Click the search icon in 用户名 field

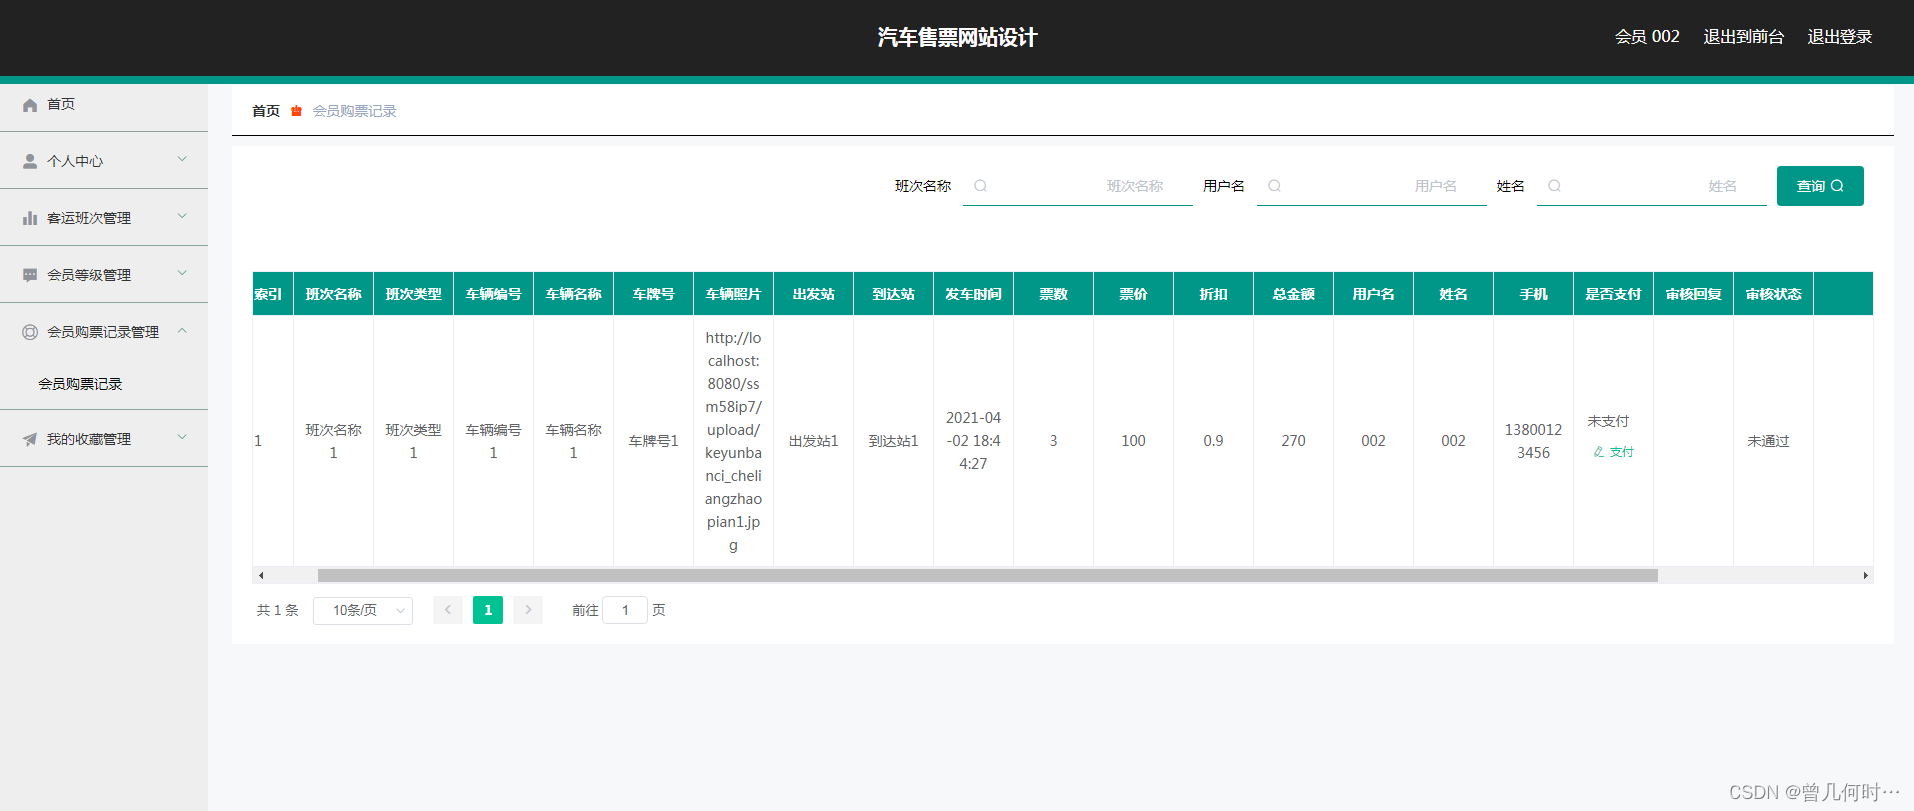click(1274, 186)
